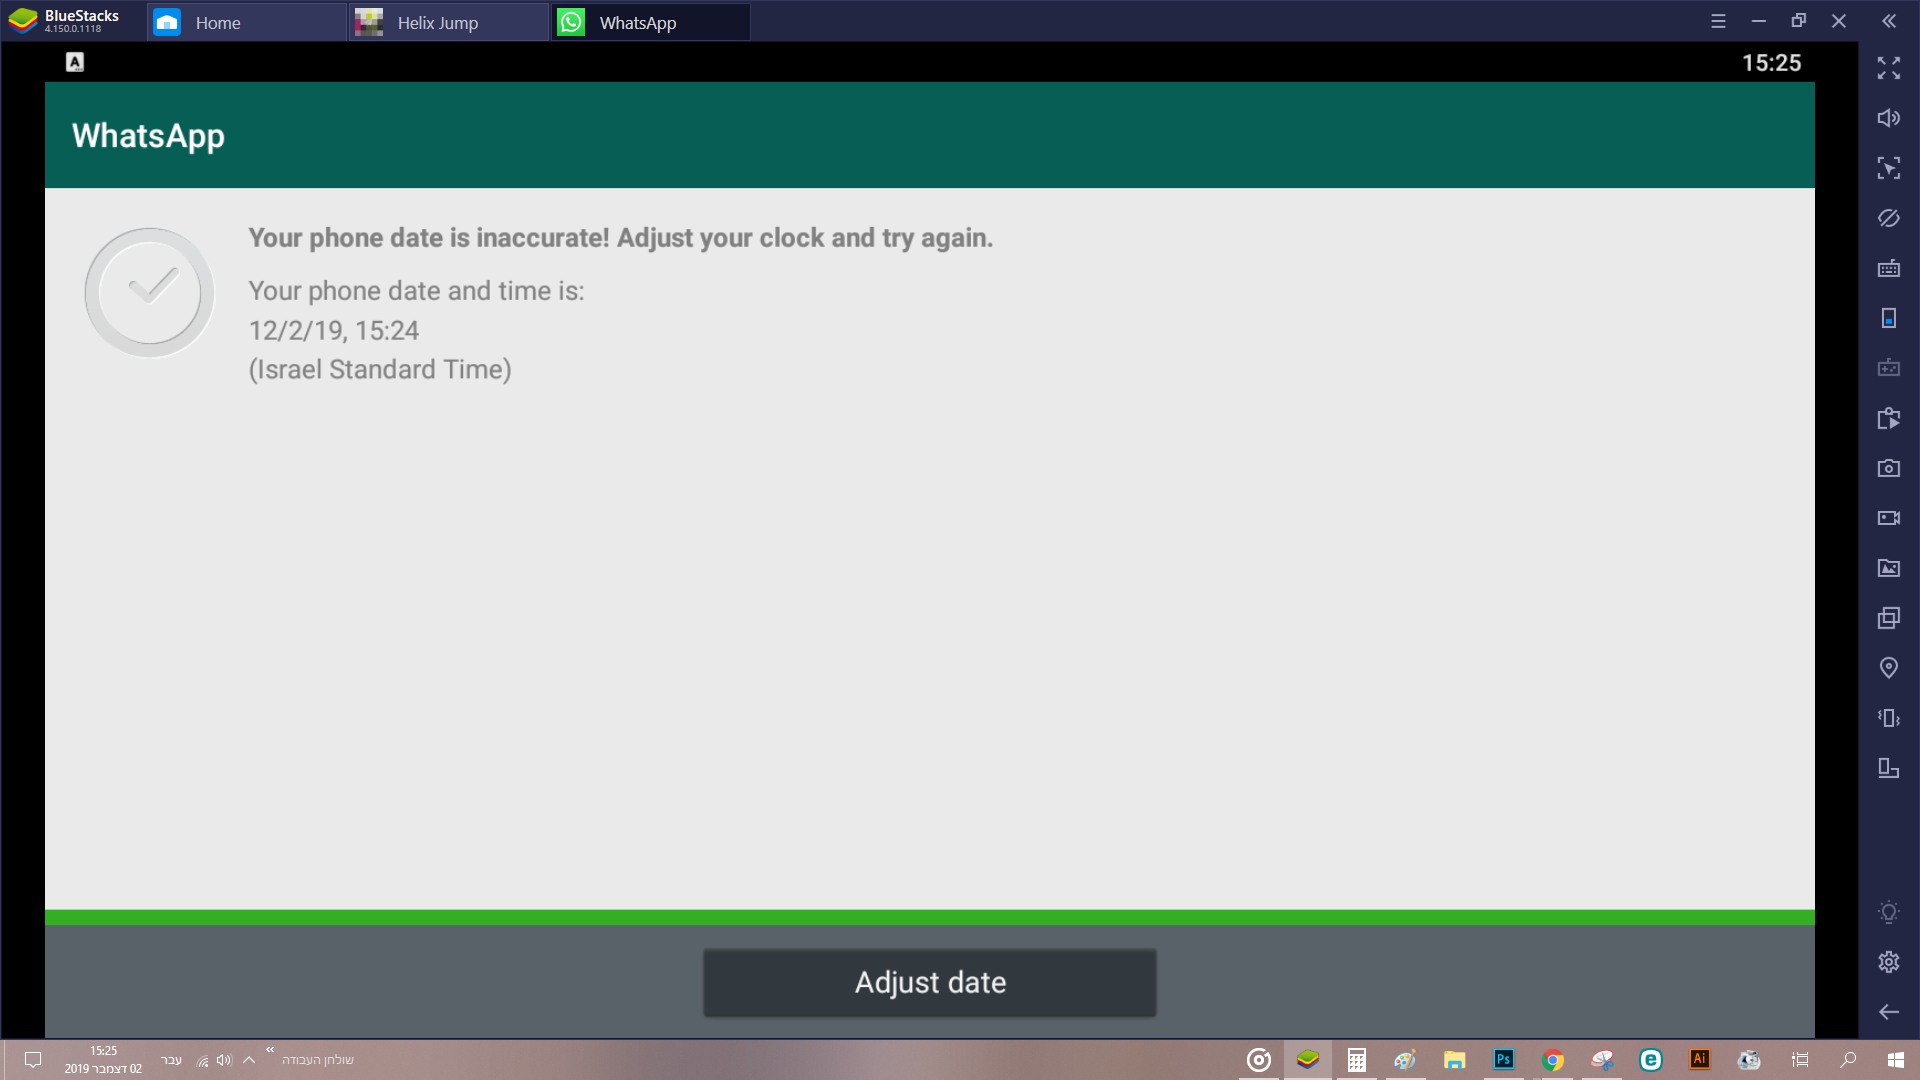Toggle fullscreen in the BlueStacks sidebar

[x=1888, y=68]
